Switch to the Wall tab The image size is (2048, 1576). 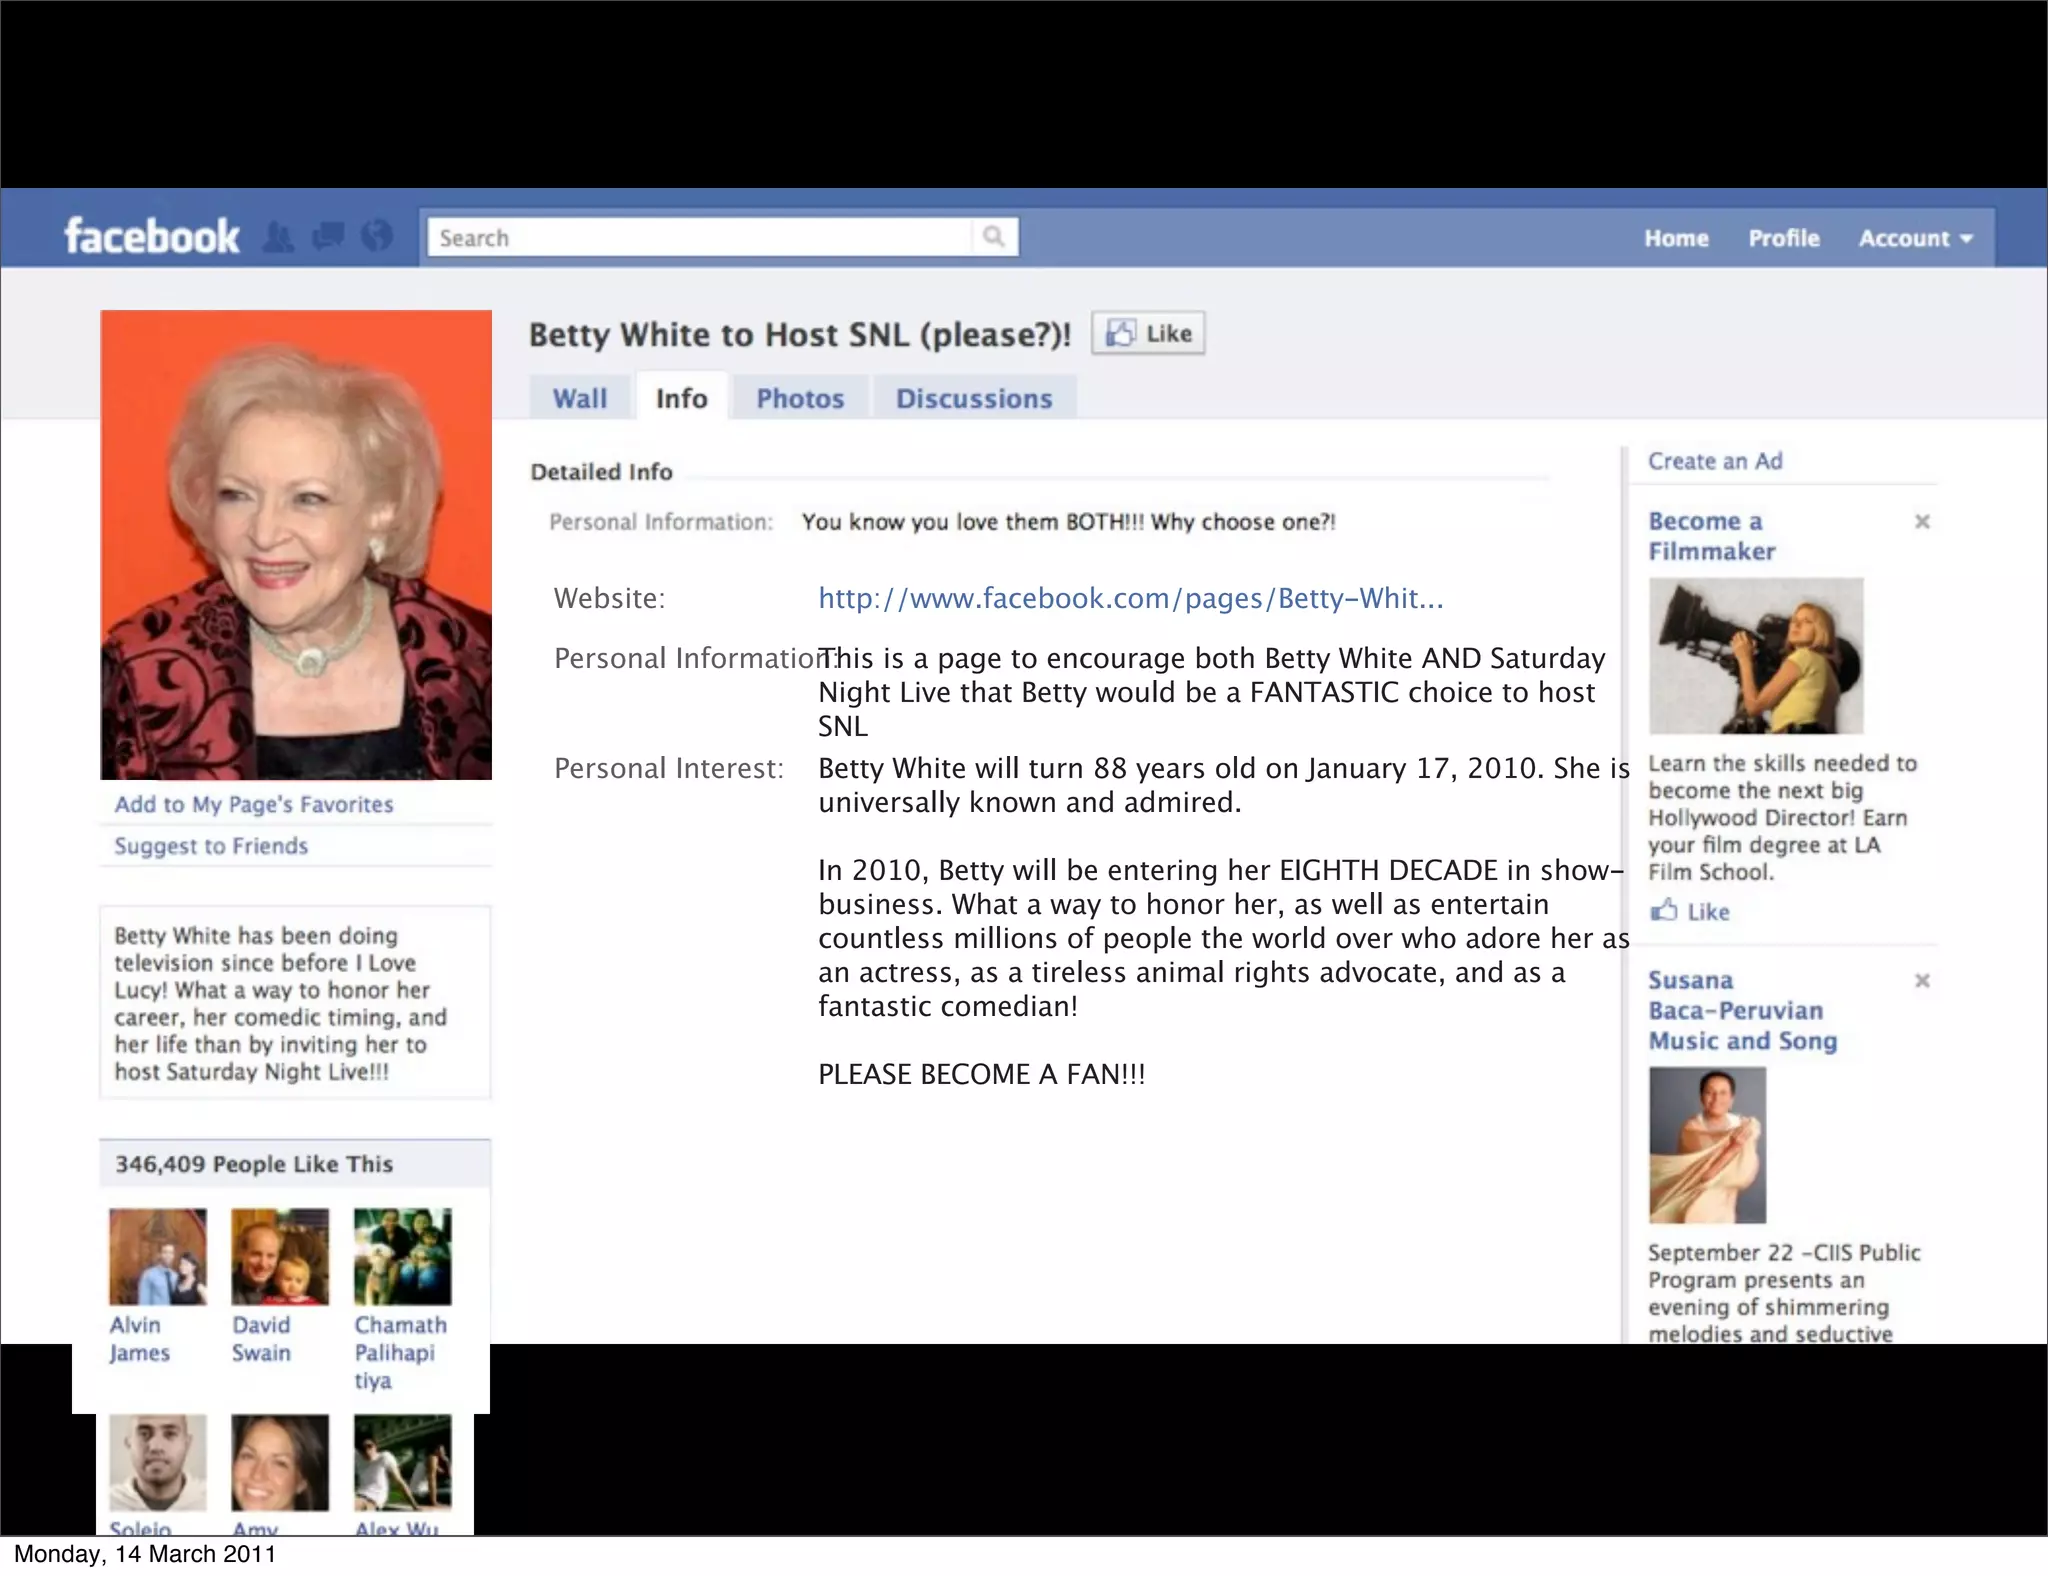(x=580, y=398)
